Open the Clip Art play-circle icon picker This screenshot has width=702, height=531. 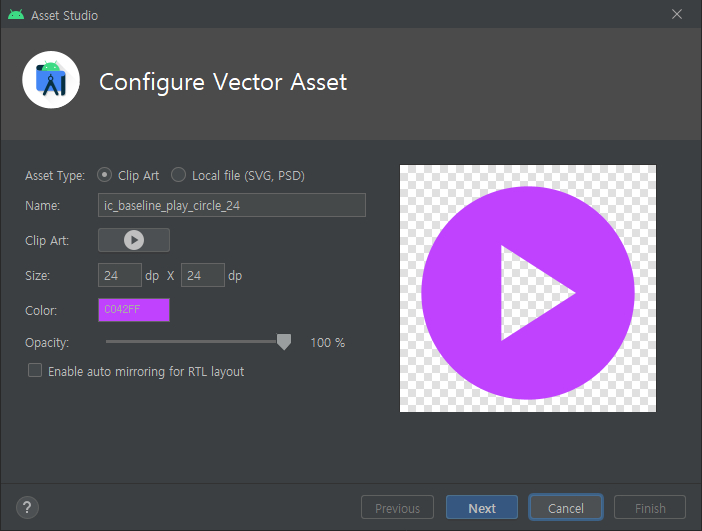pyautogui.click(x=133, y=240)
